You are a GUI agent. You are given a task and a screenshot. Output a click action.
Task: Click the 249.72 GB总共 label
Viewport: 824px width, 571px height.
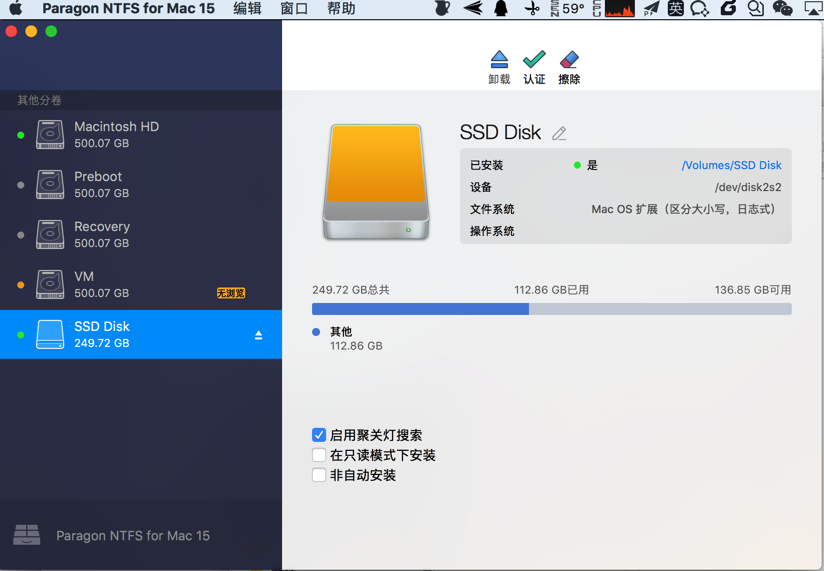point(351,290)
